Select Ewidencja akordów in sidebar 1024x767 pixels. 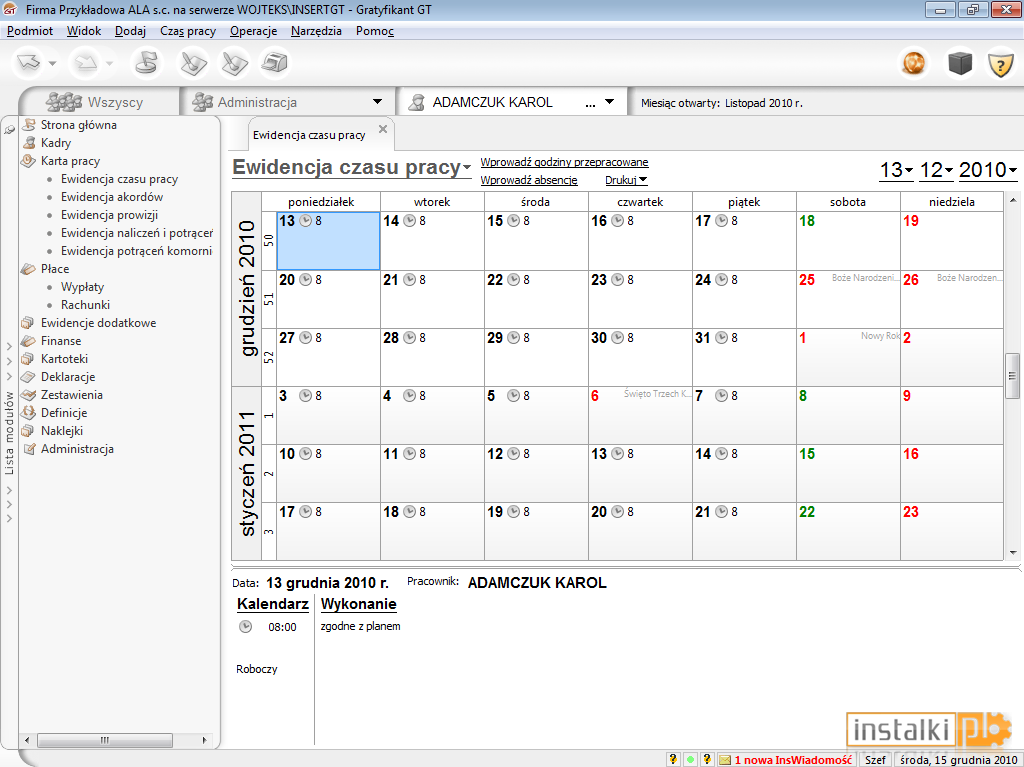tap(112, 197)
